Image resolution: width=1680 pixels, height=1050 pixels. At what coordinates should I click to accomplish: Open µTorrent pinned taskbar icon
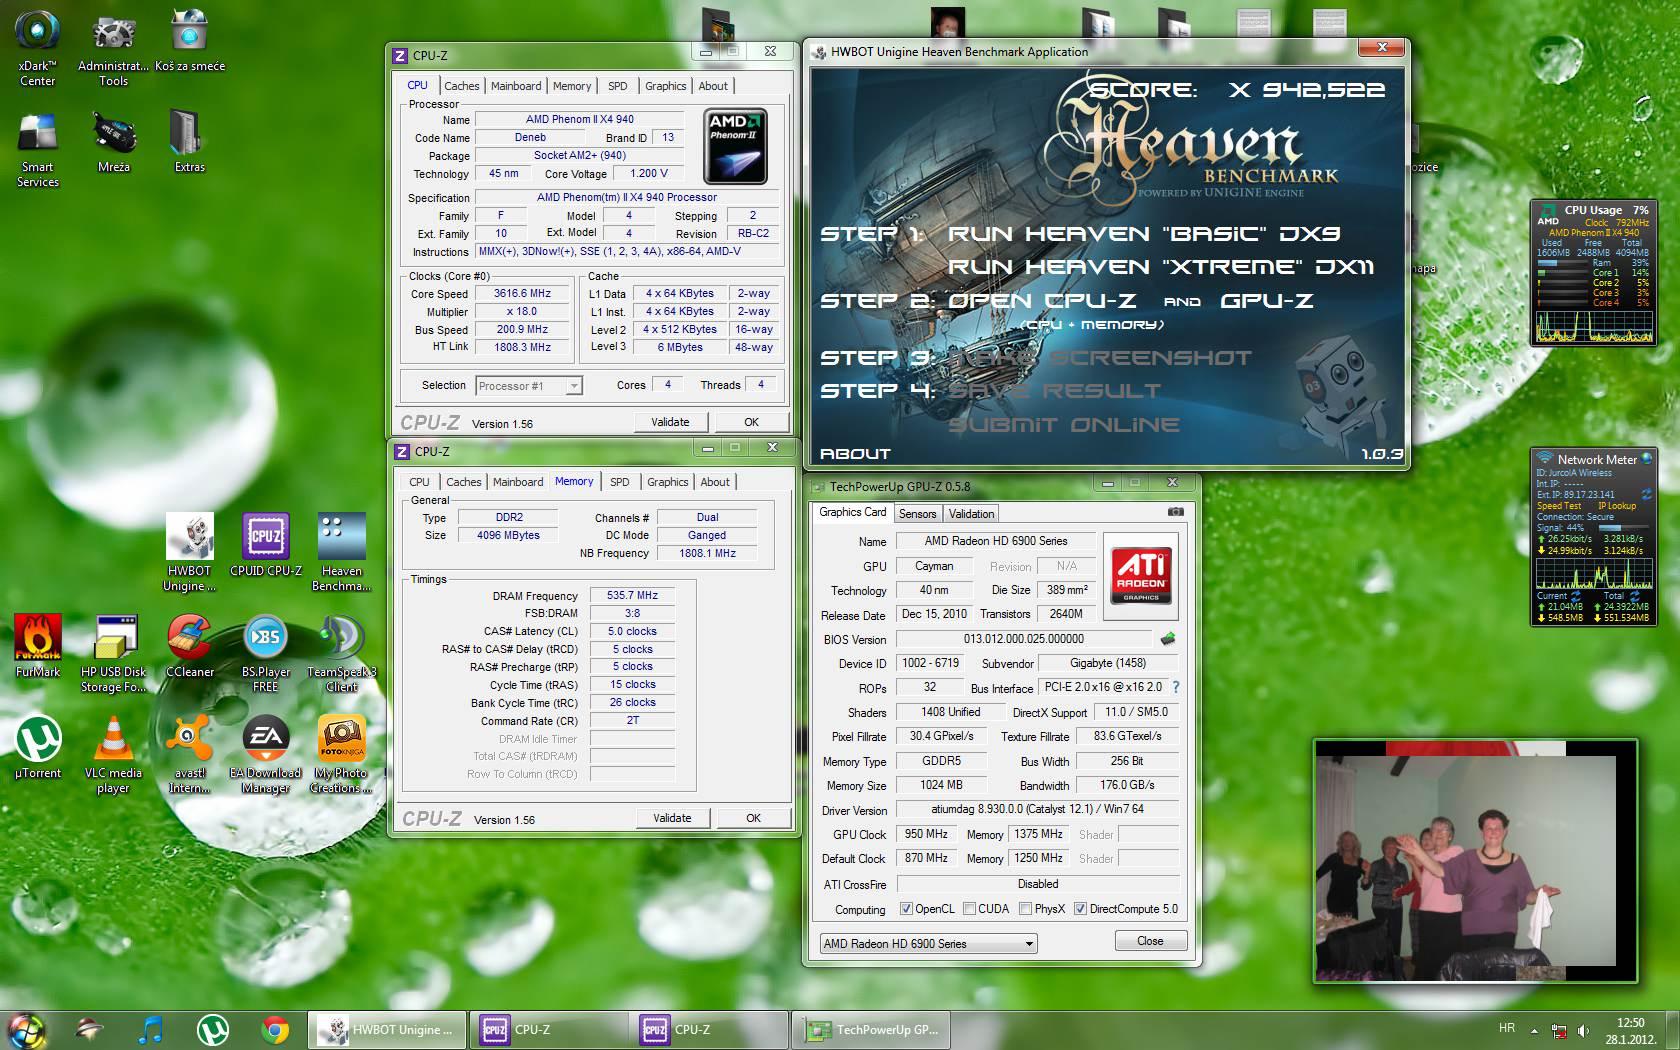(x=212, y=1029)
